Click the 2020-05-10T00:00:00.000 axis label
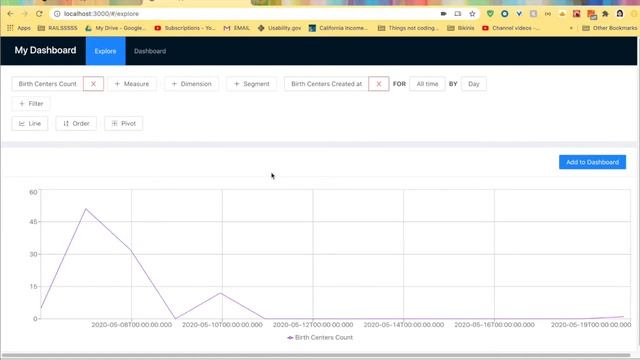 click(x=222, y=325)
